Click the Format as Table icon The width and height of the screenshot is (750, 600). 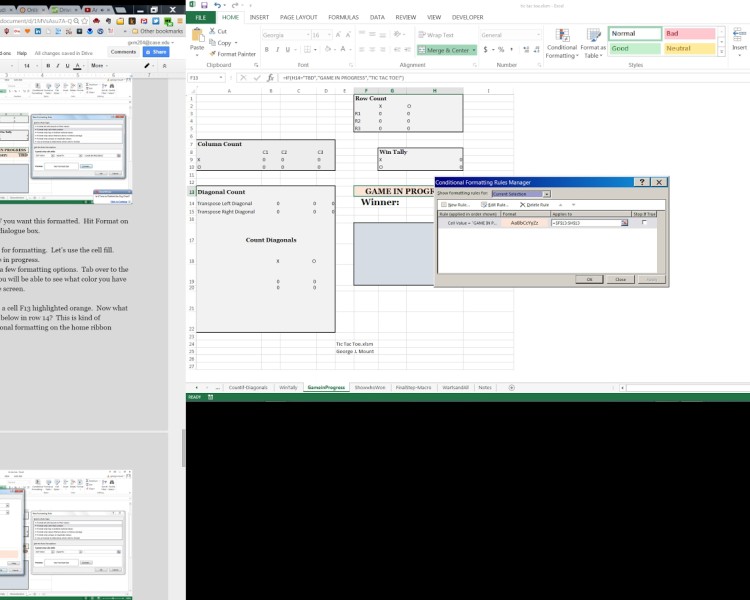coord(592,42)
